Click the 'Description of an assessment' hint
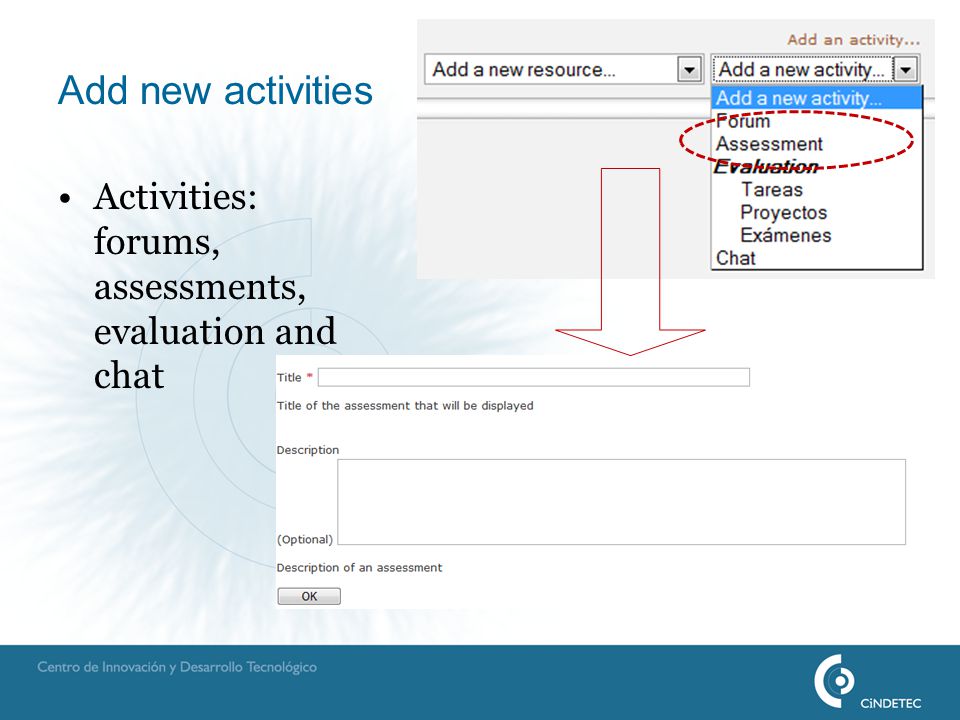Image resolution: width=960 pixels, height=720 pixels. [359, 568]
